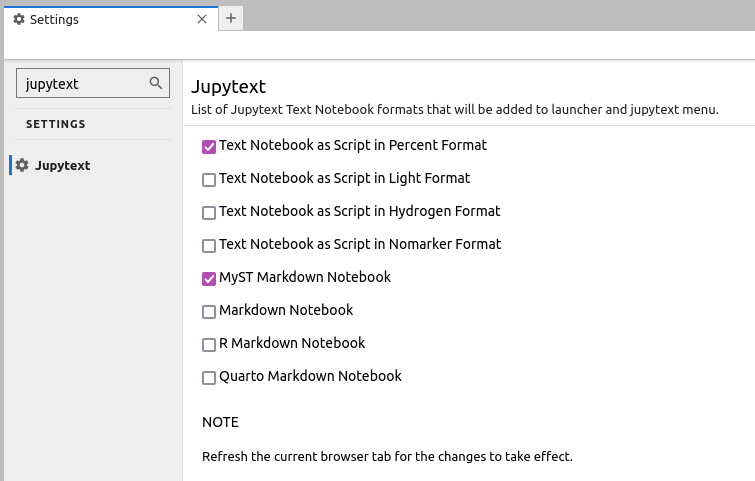Uncheck MyST Markdown Notebook checkbox
The width and height of the screenshot is (755, 481).
tap(208, 279)
